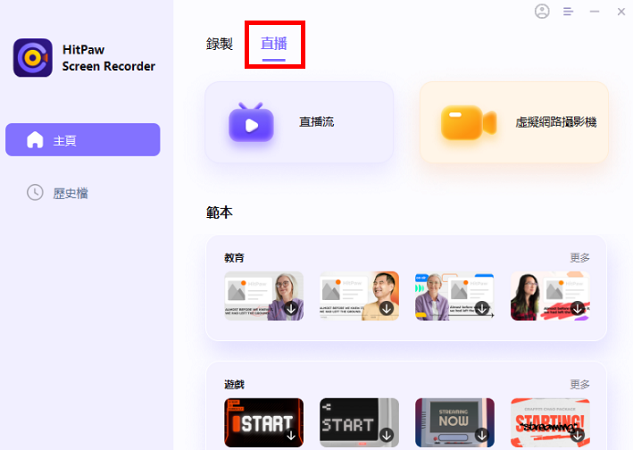Image resolution: width=633 pixels, height=450 pixels.
Task: Select the second 教育 template thumbnail
Action: [x=358, y=295]
